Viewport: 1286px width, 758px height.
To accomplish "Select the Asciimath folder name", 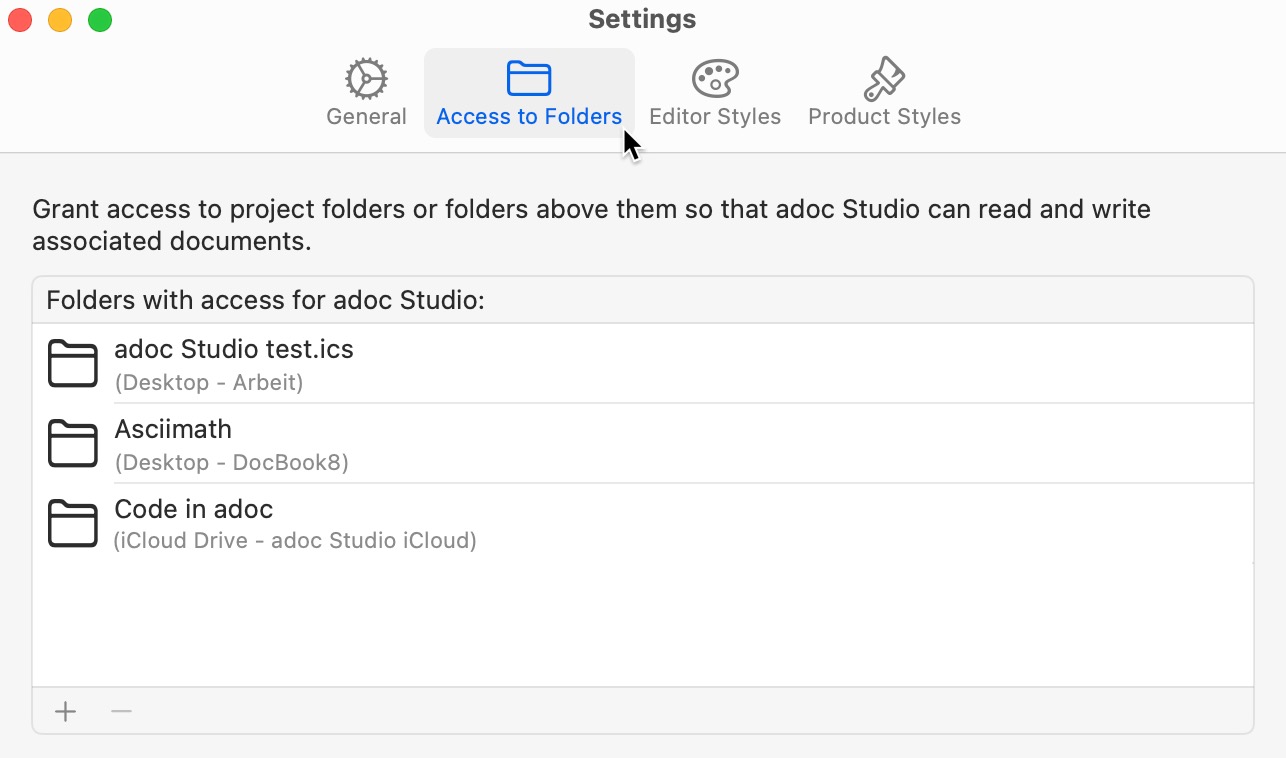I will pos(173,429).
